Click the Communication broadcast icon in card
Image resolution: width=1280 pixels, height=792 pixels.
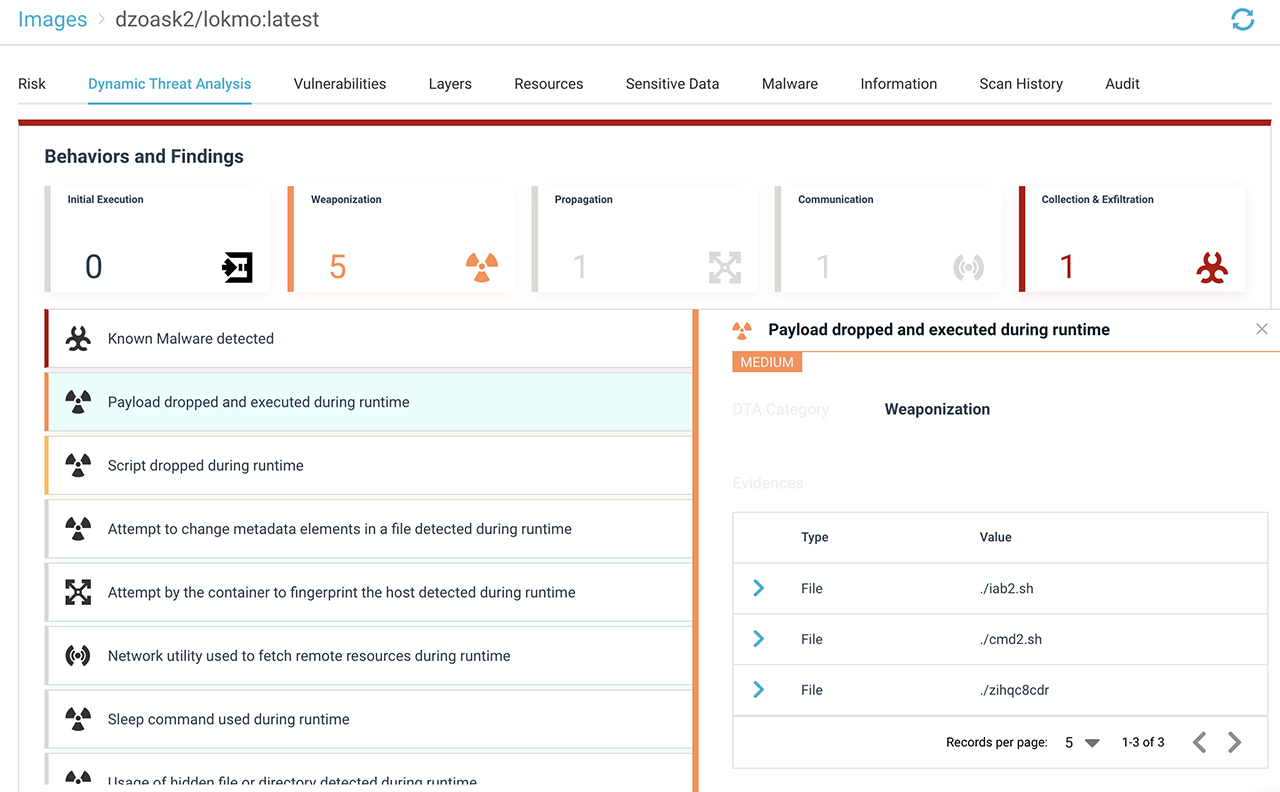point(968,267)
